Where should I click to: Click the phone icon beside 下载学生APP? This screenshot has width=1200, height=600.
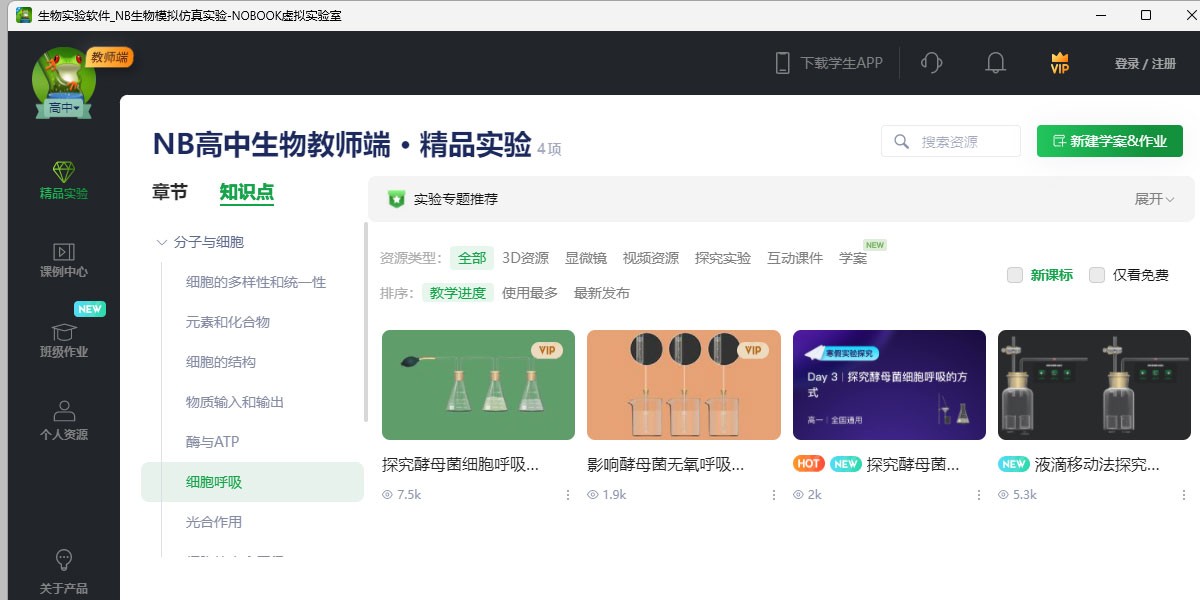(783, 63)
